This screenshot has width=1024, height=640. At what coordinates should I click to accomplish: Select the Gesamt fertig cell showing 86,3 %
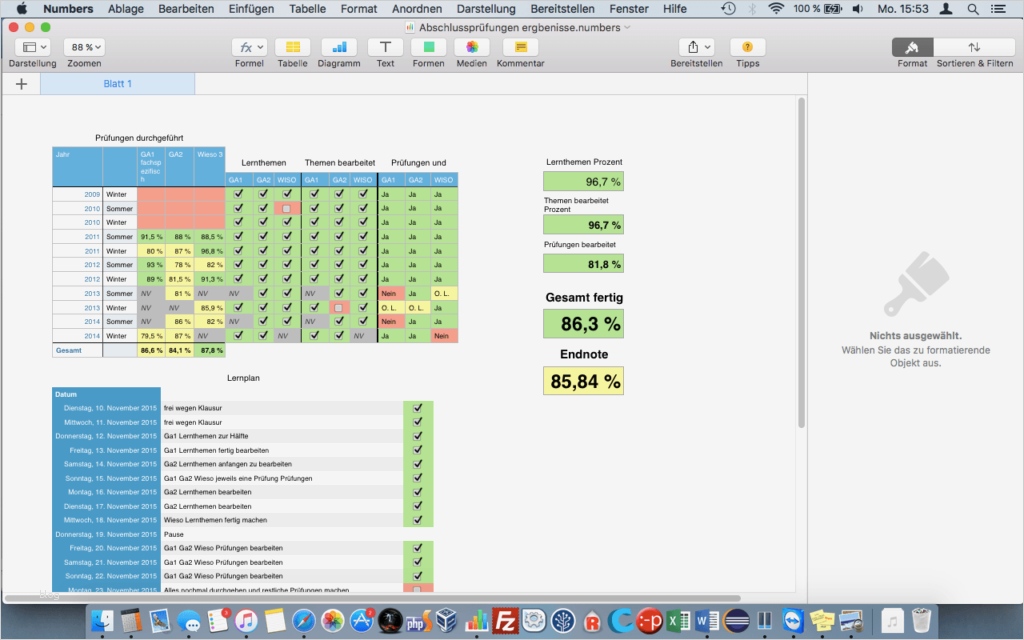pos(583,324)
